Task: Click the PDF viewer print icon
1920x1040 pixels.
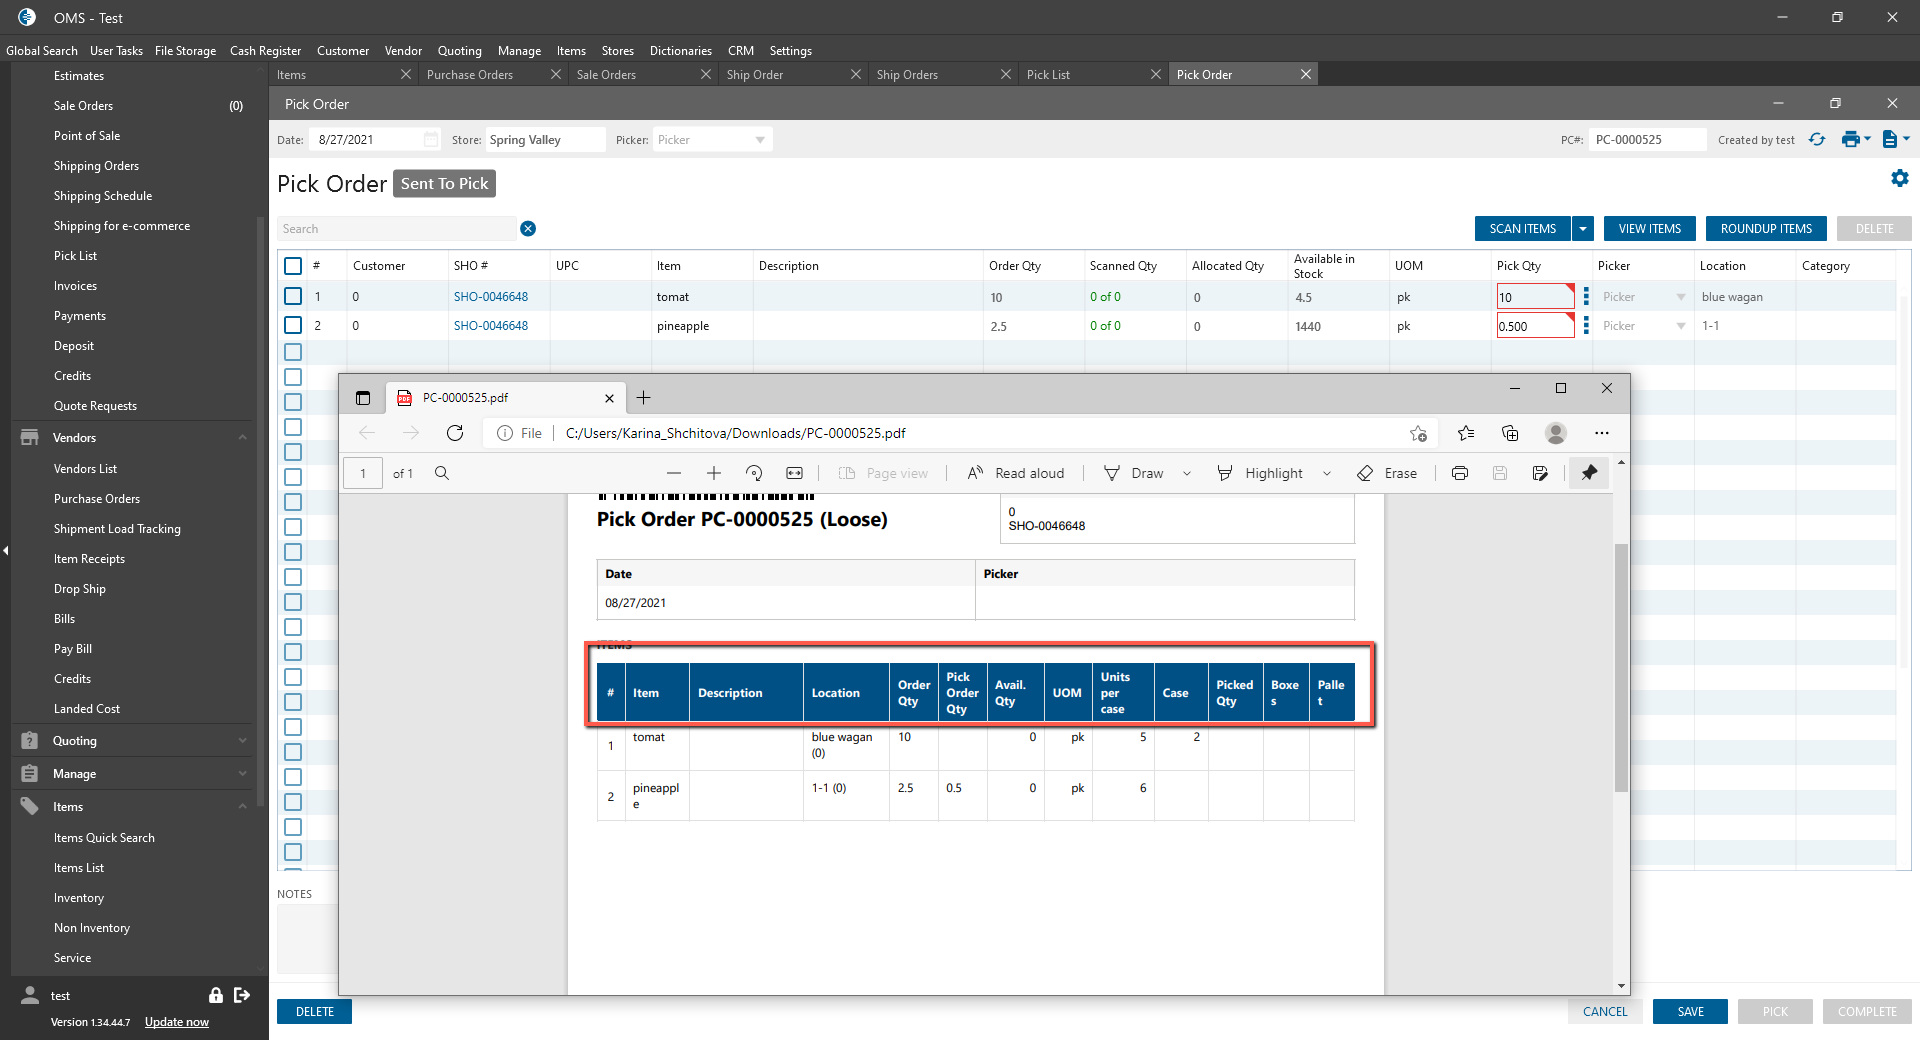Action: [x=1459, y=473]
